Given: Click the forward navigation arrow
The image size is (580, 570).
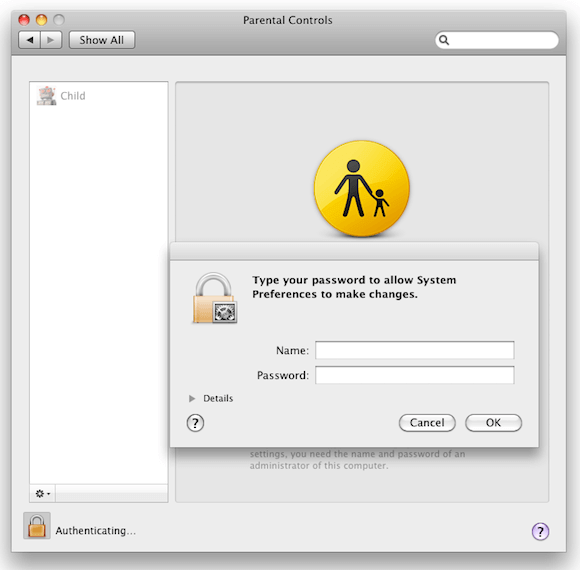Looking at the screenshot, I should click(x=51, y=40).
